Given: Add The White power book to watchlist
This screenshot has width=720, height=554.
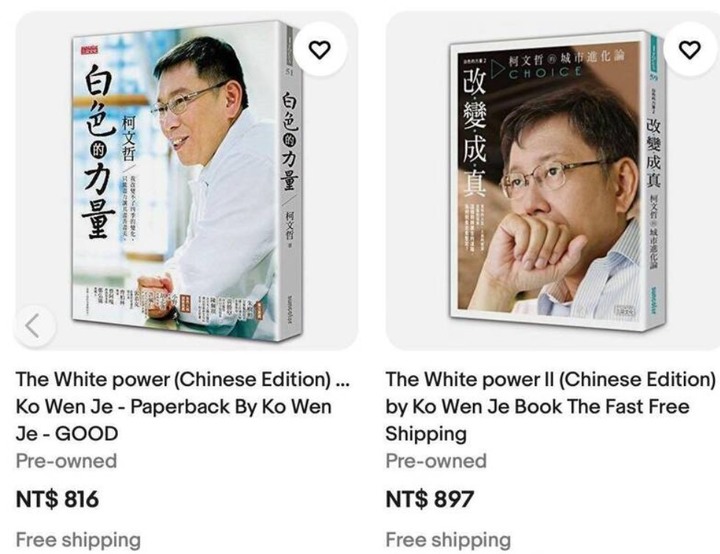Looking at the screenshot, I should tap(320, 49).
